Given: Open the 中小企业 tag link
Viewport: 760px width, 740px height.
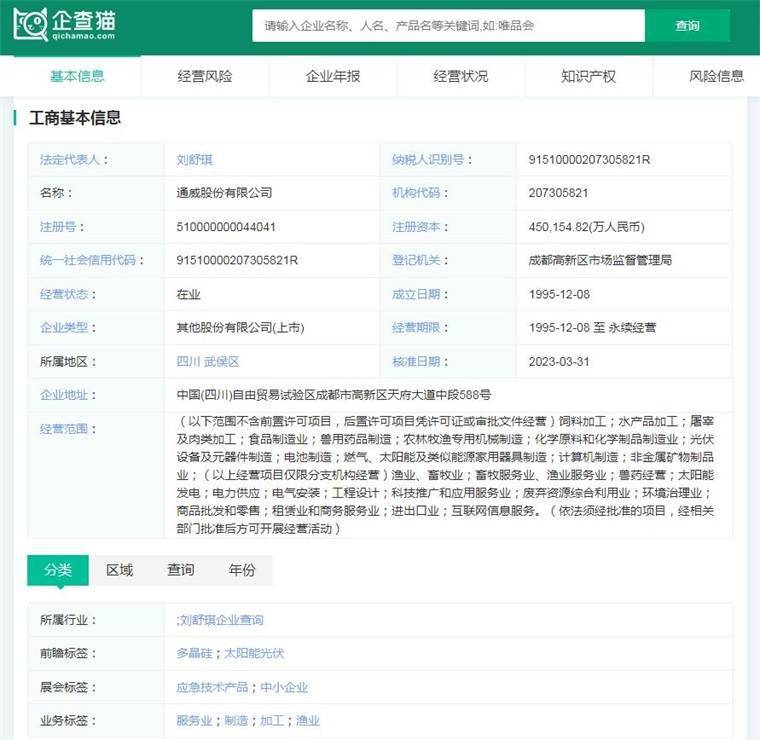Looking at the screenshot, I should (x=284, y=687).
